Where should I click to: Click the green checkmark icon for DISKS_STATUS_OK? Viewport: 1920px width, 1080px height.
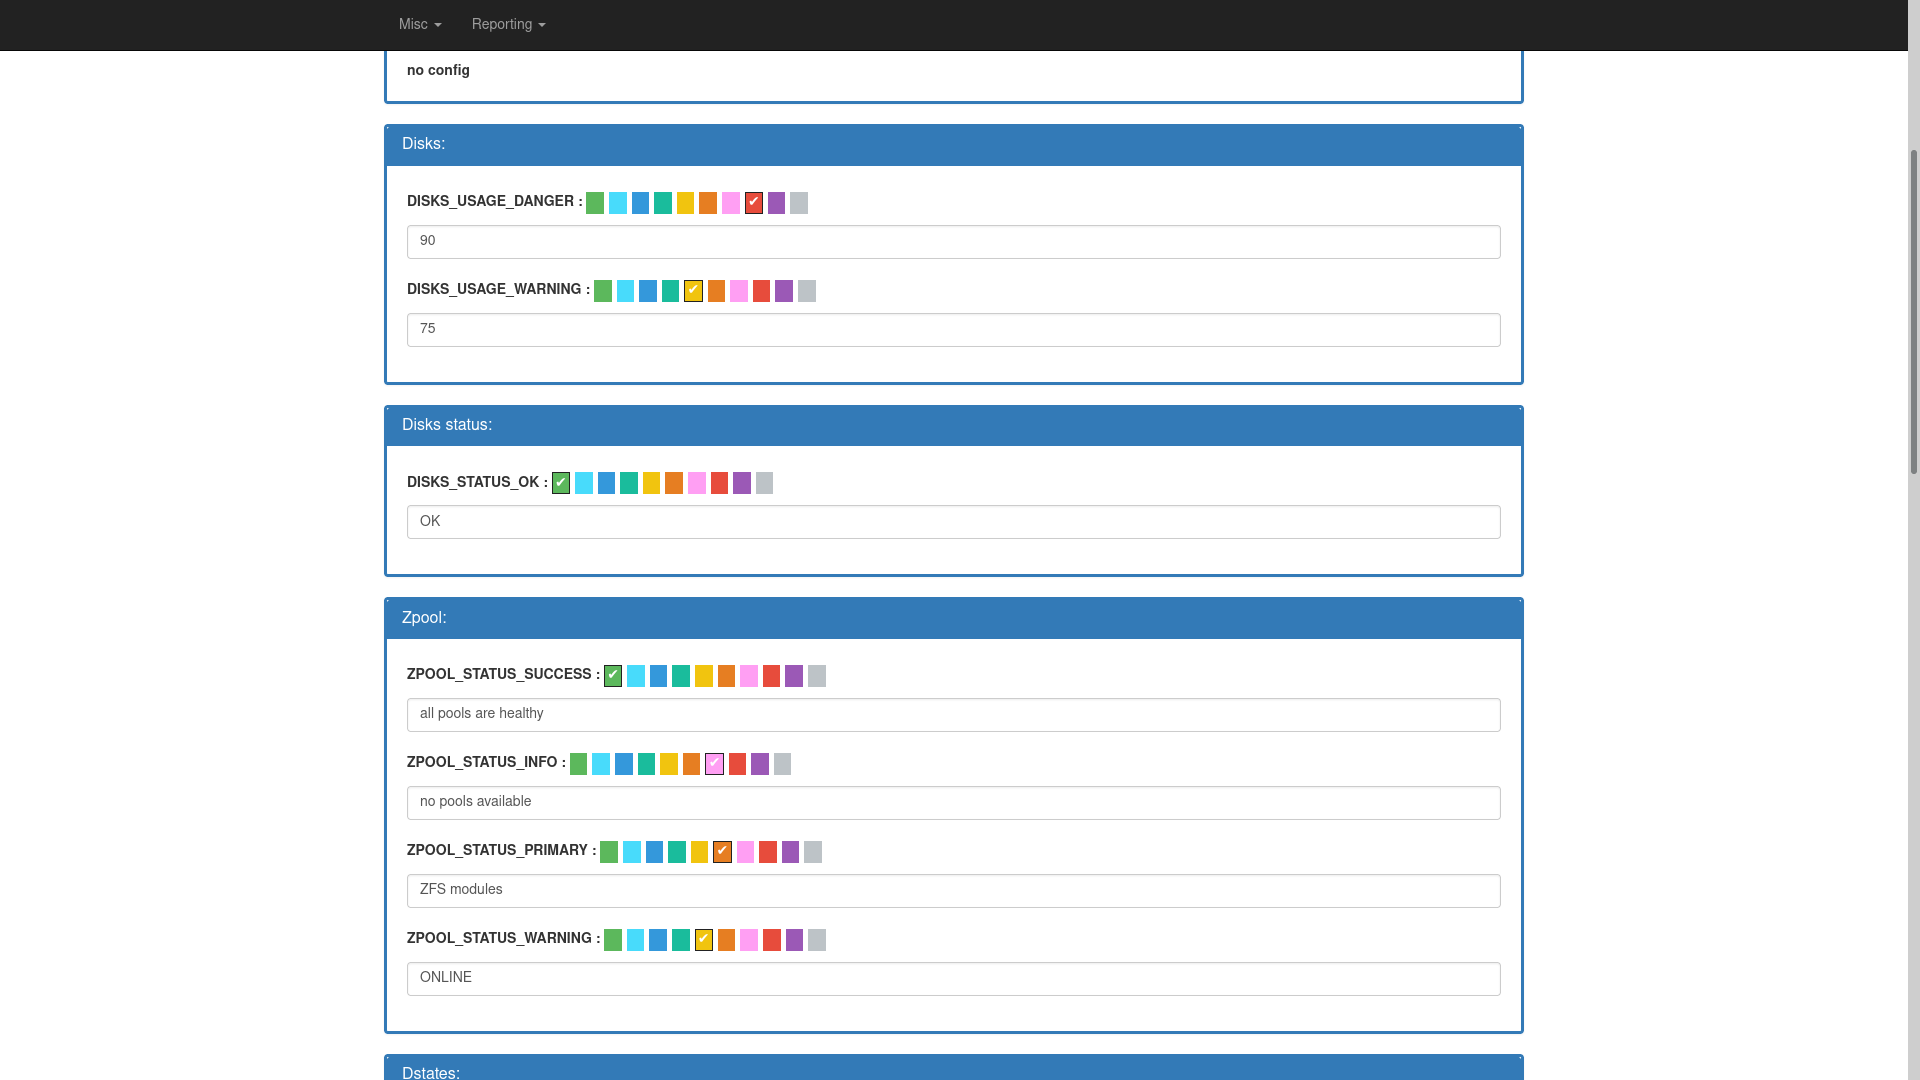[x=560, y=481]
